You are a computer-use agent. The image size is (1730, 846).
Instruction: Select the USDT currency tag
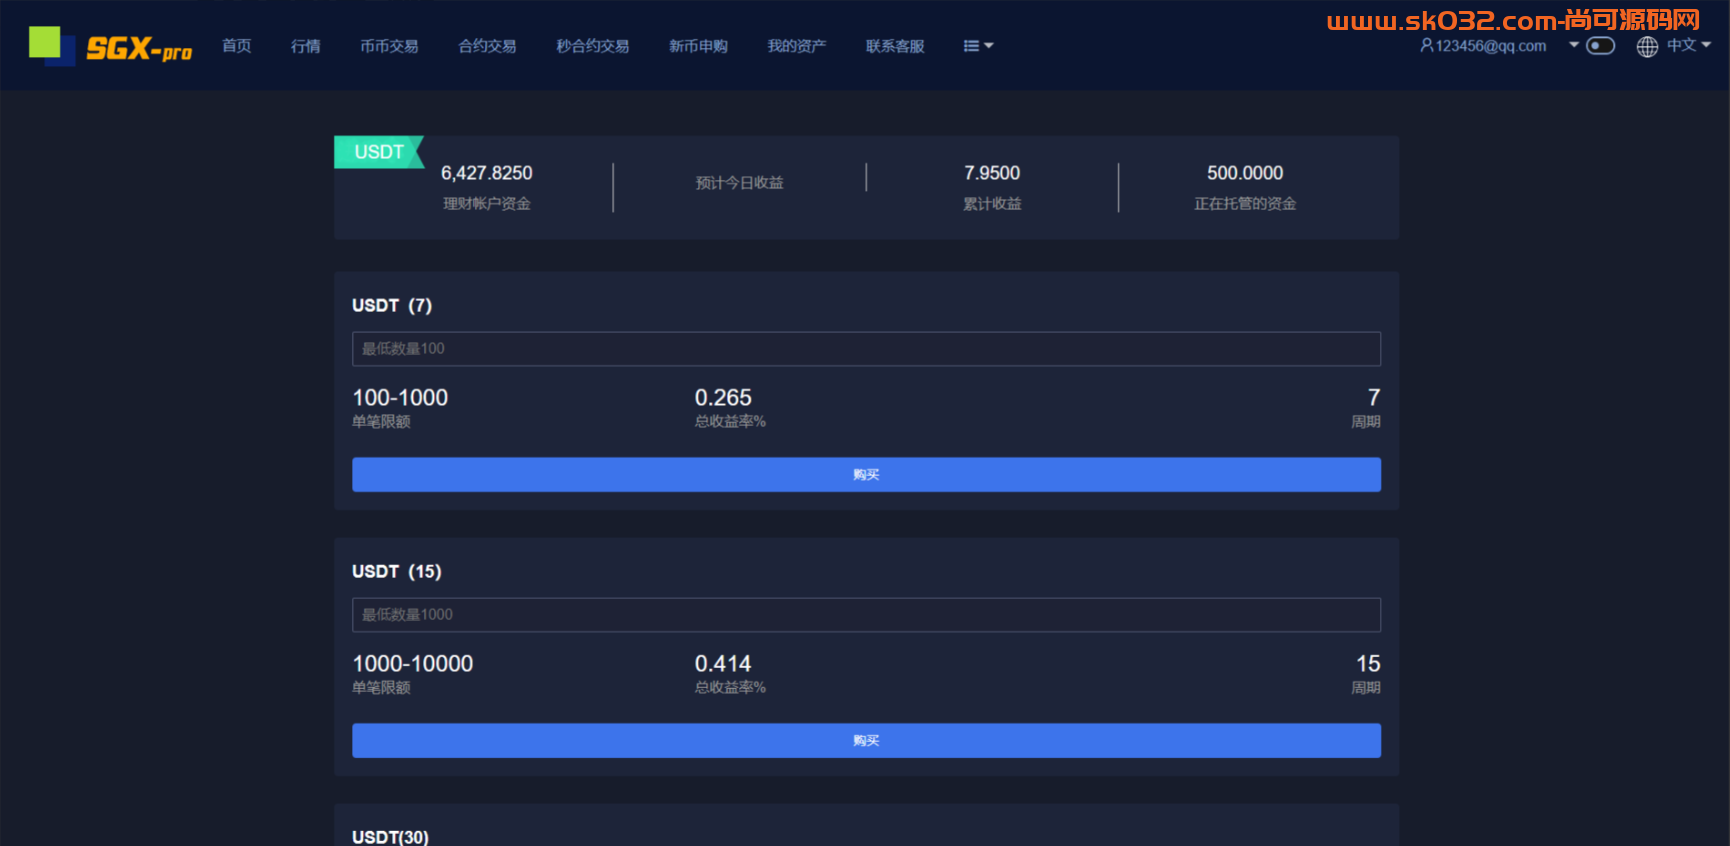point(379,152)
